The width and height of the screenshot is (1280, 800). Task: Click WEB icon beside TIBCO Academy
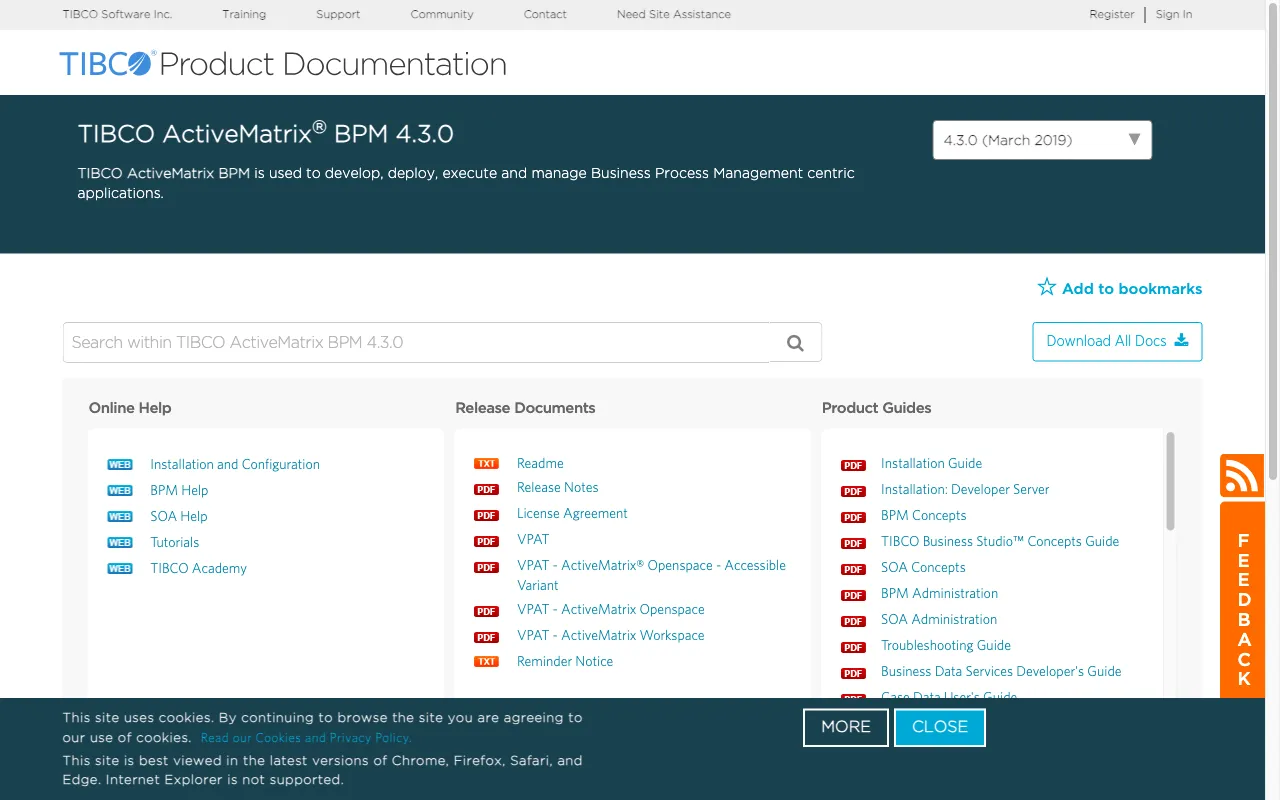click(x=120, y=569)
